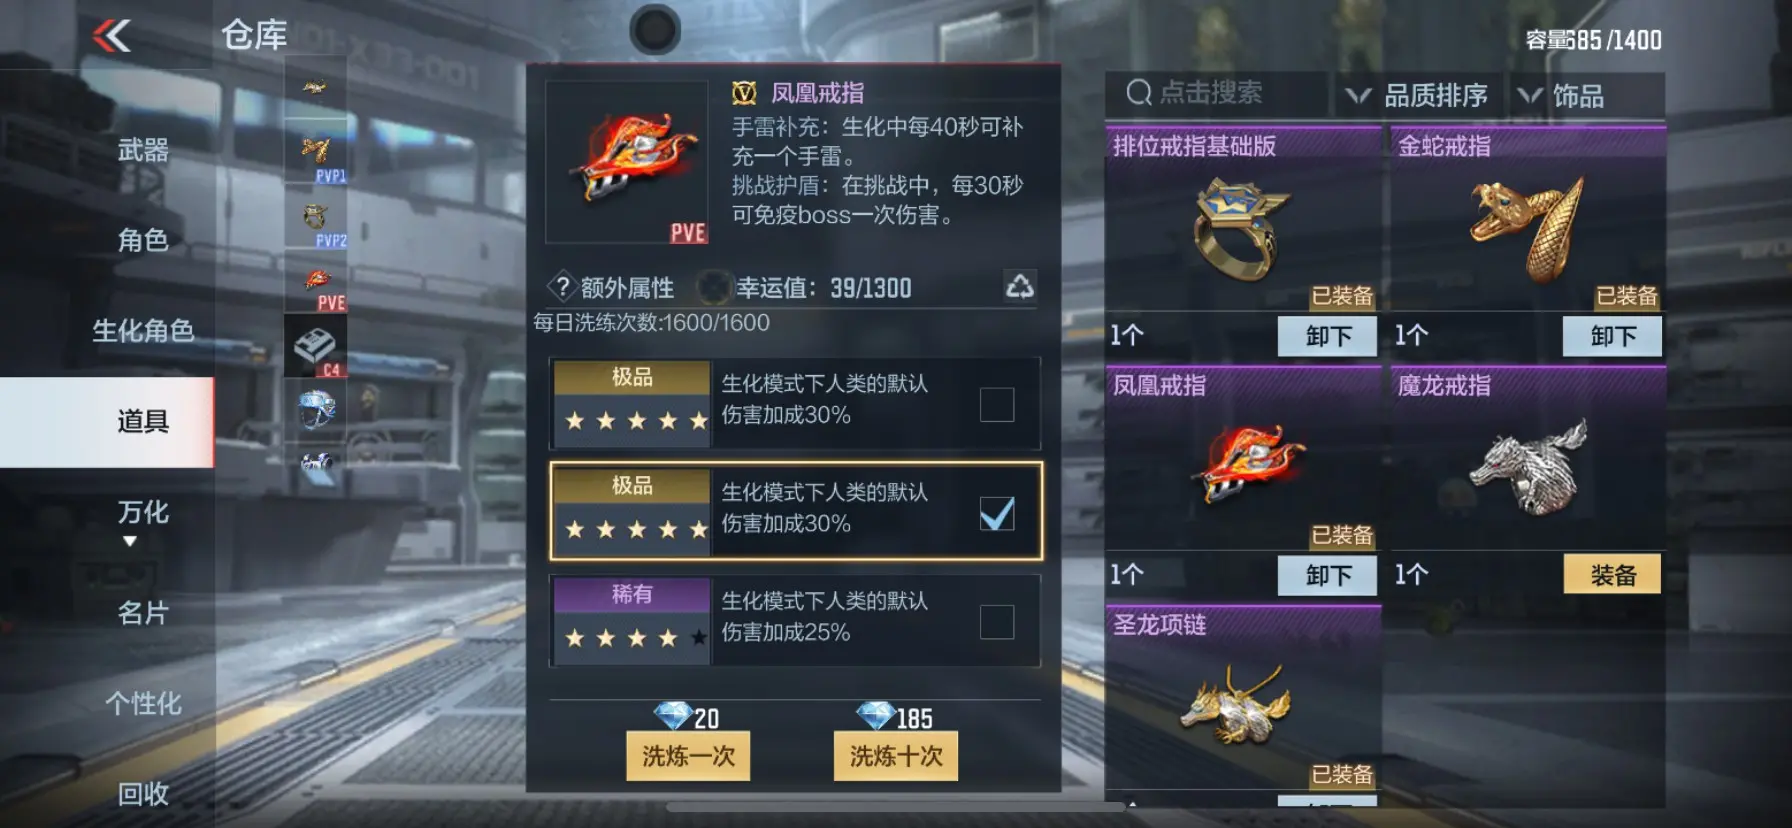1792x828 pixels.
Task: Select the PVP2 ring slot icon
Action: [316, 220]
